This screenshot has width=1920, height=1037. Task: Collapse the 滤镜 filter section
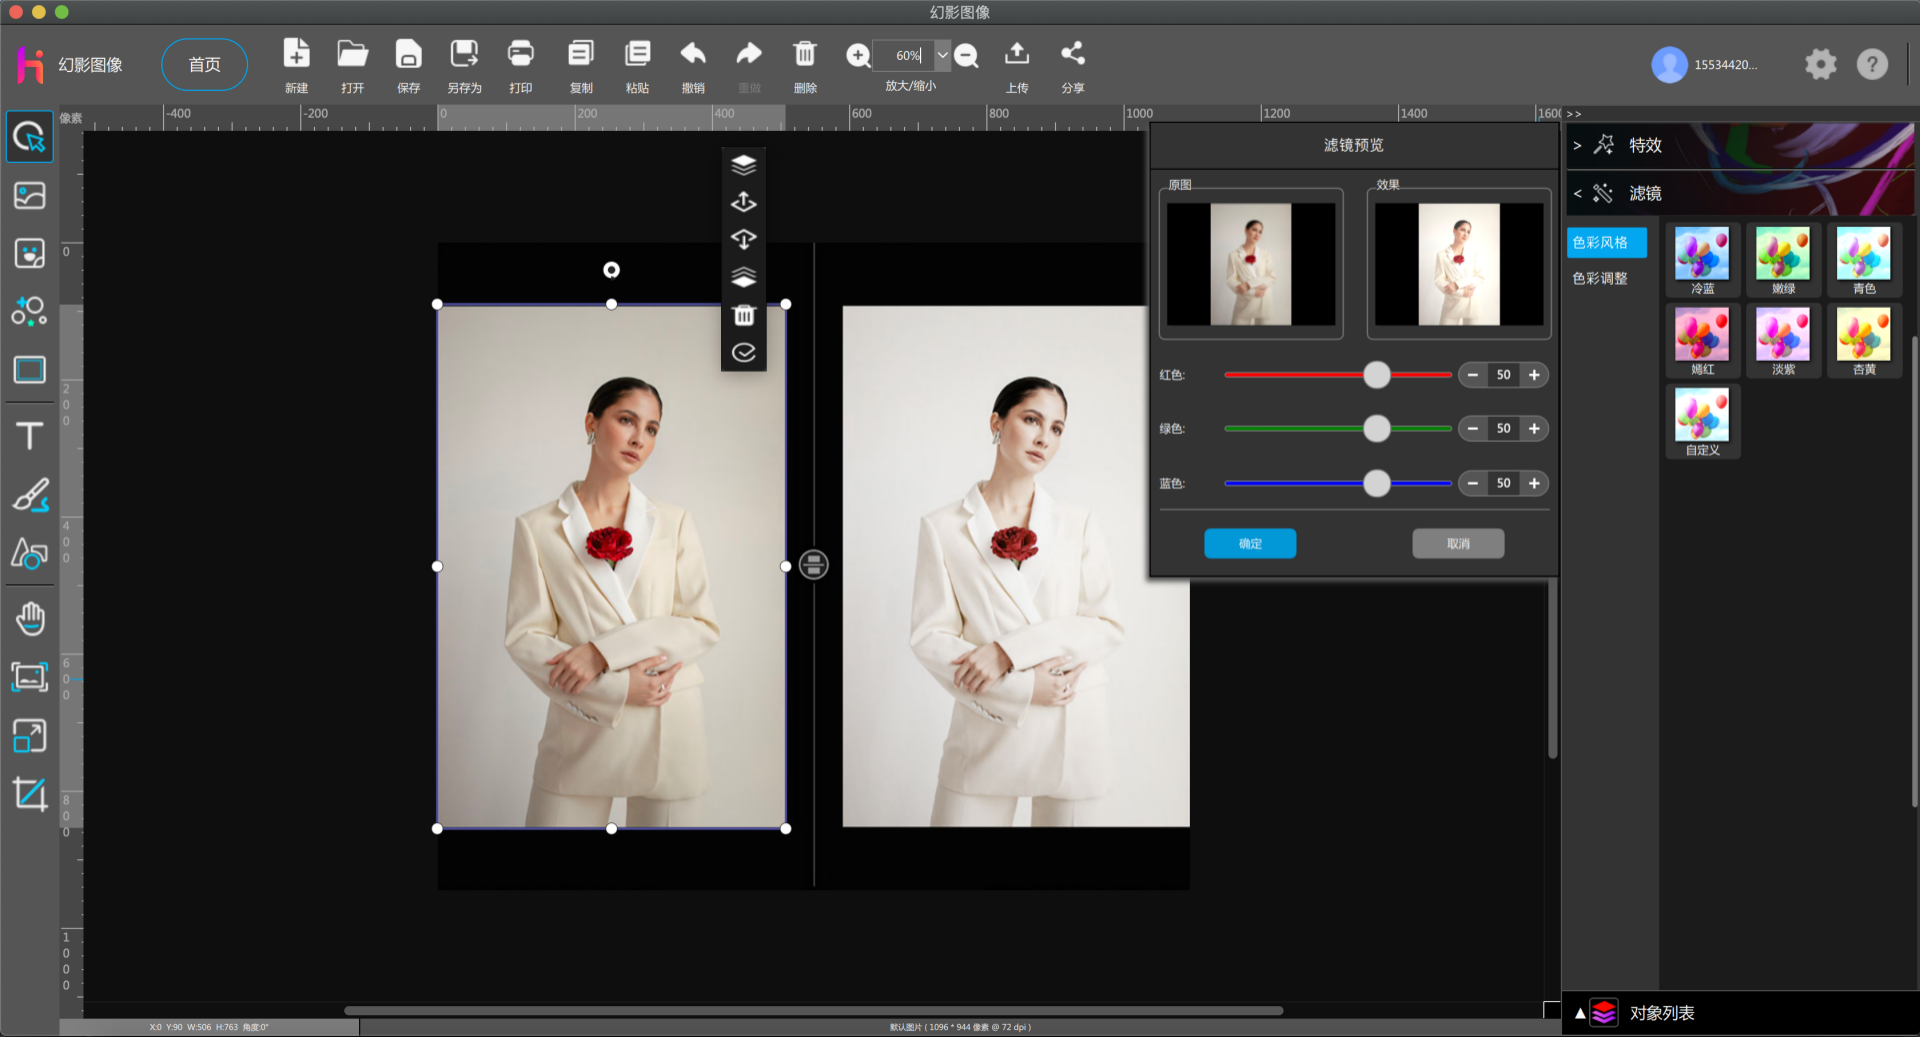pos(1740,193)
